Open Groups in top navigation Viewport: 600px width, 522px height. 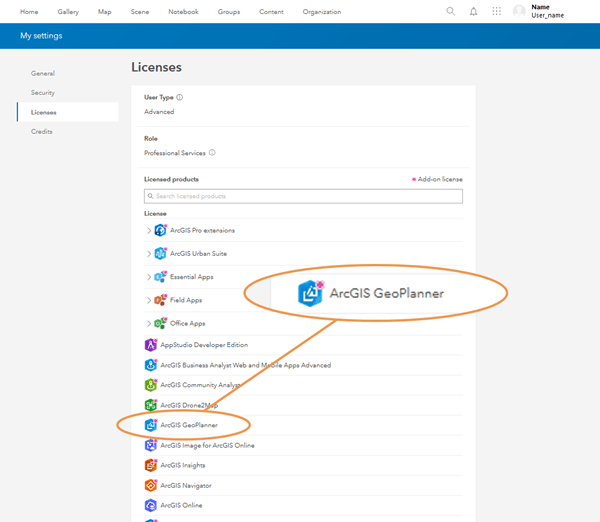pyautogui.click(x=229, y=12)
